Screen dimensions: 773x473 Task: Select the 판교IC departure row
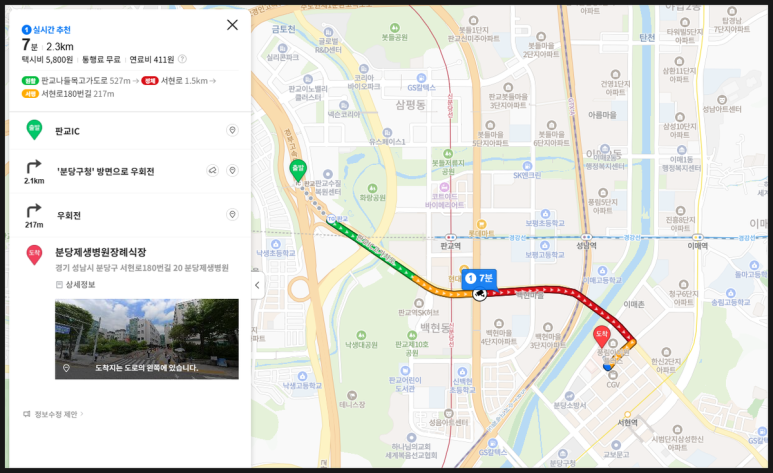130,131
